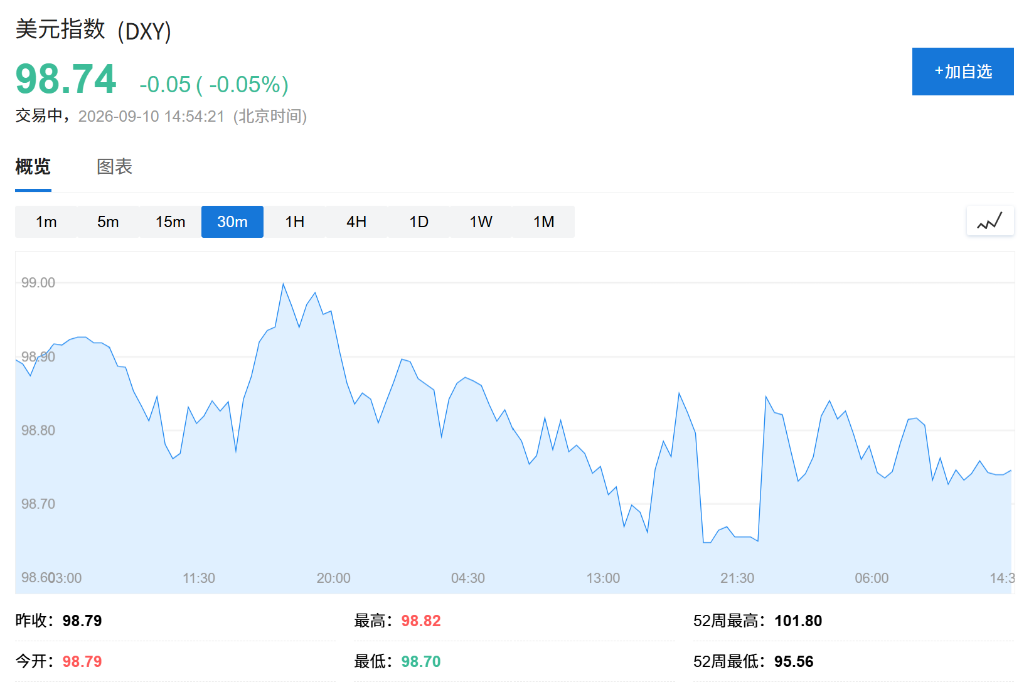This screenshot has height=692, width=1024.
Task: Select the 1m interval
Action: (x=46, y=222)
